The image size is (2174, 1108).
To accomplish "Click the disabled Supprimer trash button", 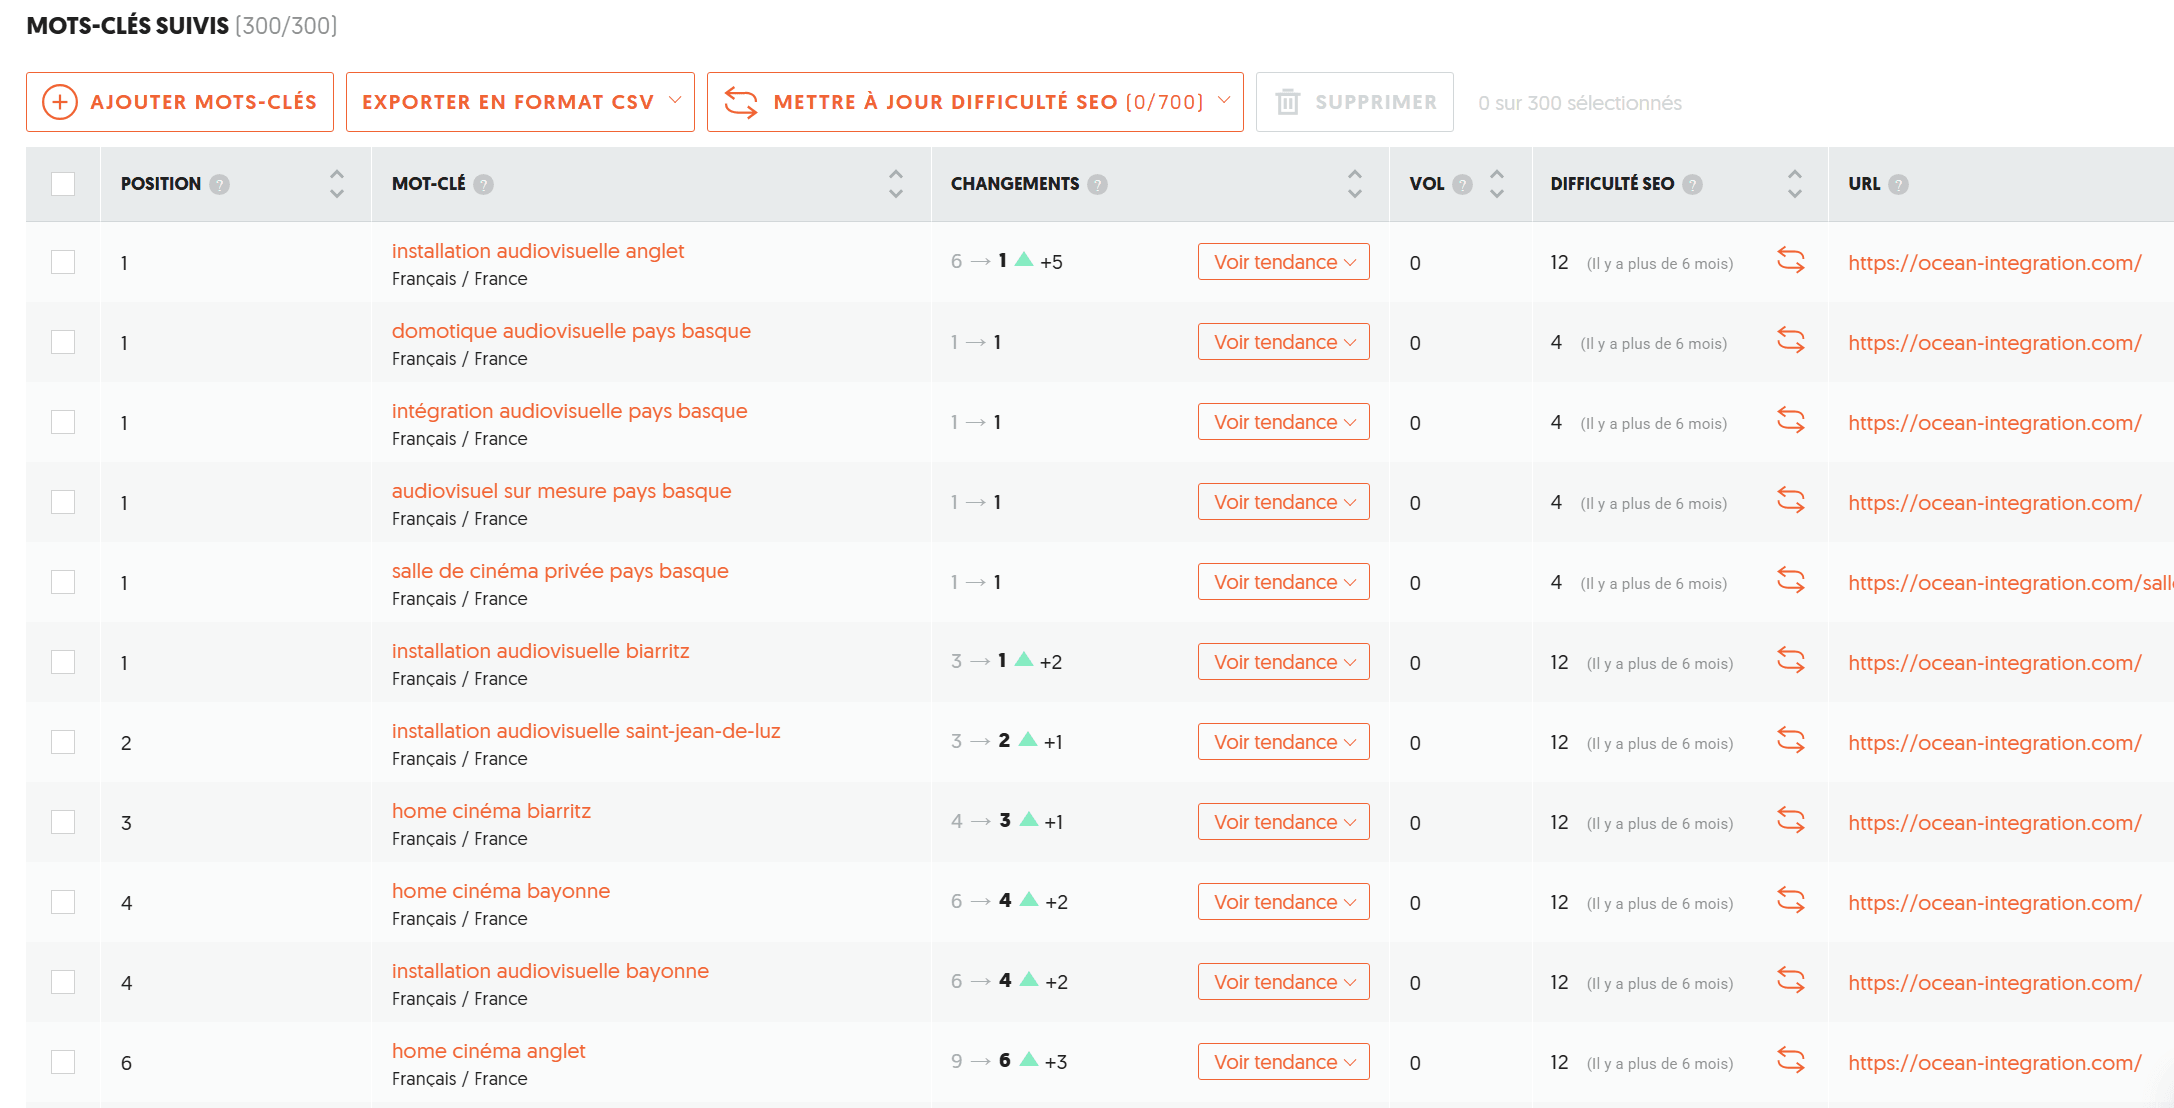I will click(x=1354, y=102).
